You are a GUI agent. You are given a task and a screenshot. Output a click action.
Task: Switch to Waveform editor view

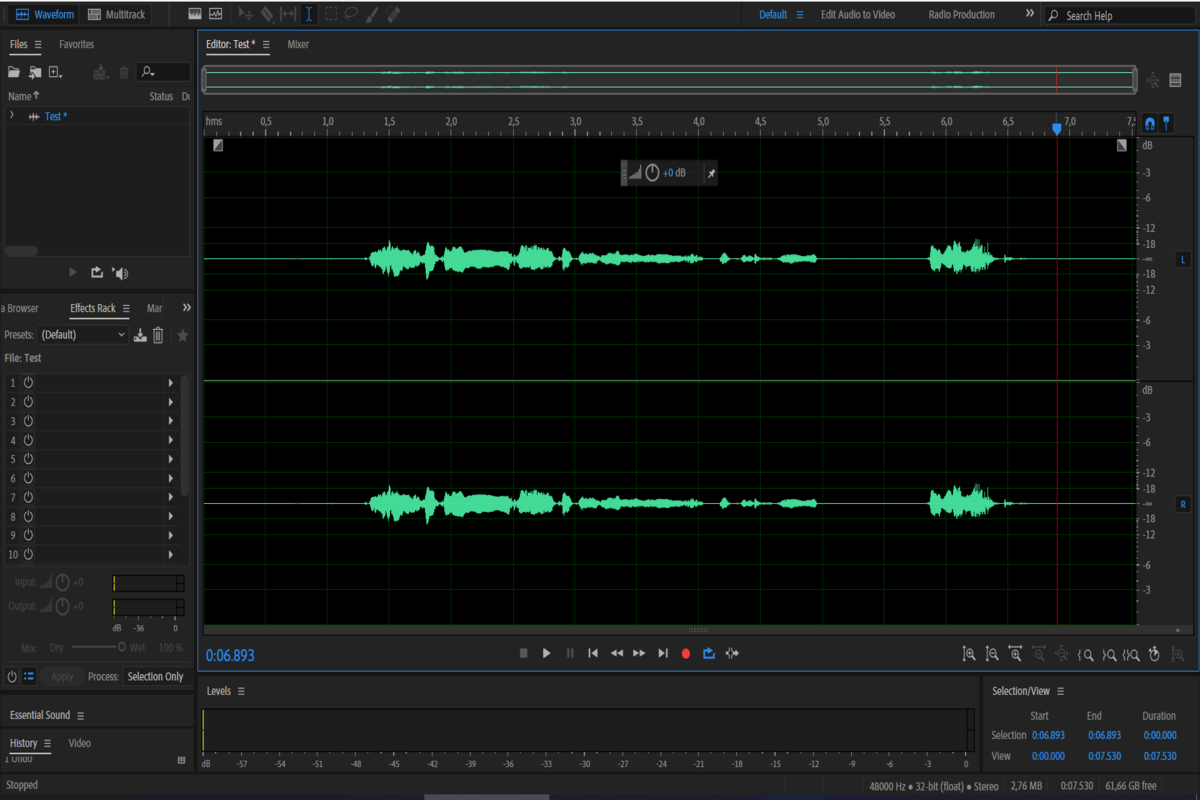(x=45, y=15)
